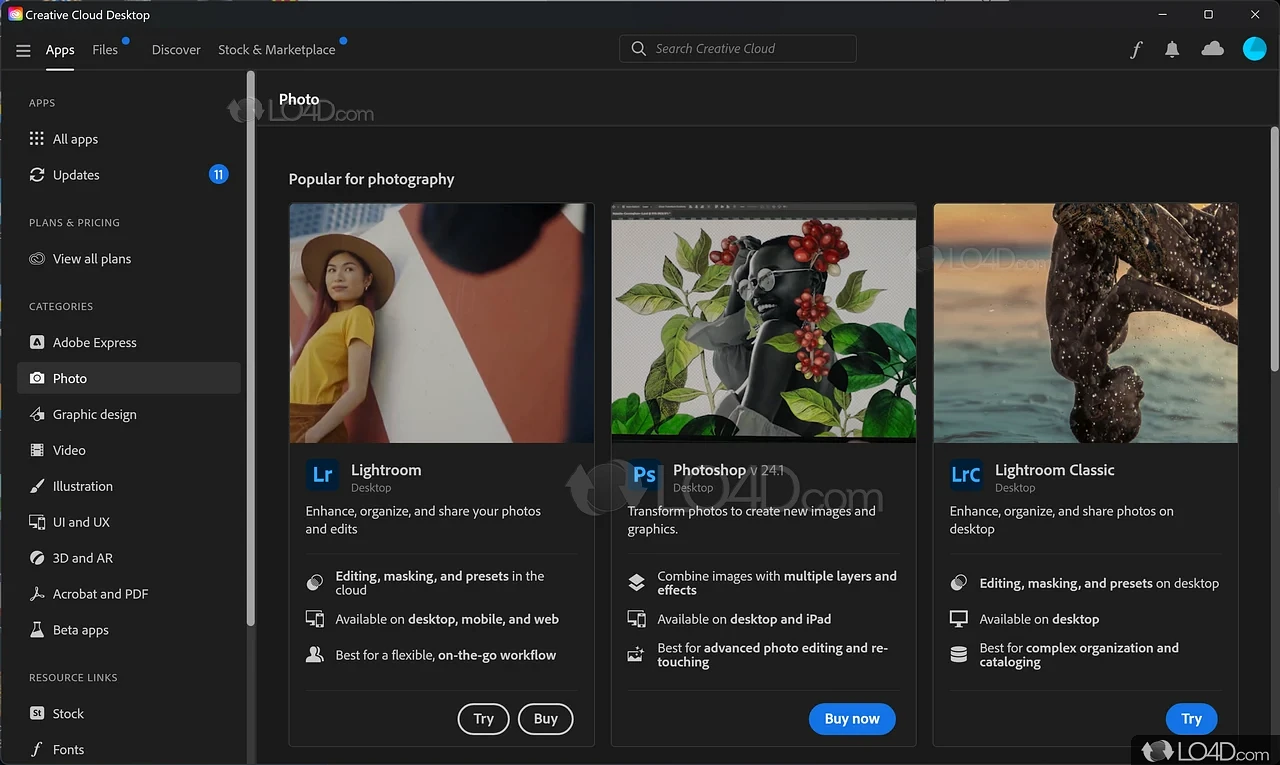Screen dimensions: 1280x765
Task: Select All apps in the sidebar
Action: coord(129,140)
